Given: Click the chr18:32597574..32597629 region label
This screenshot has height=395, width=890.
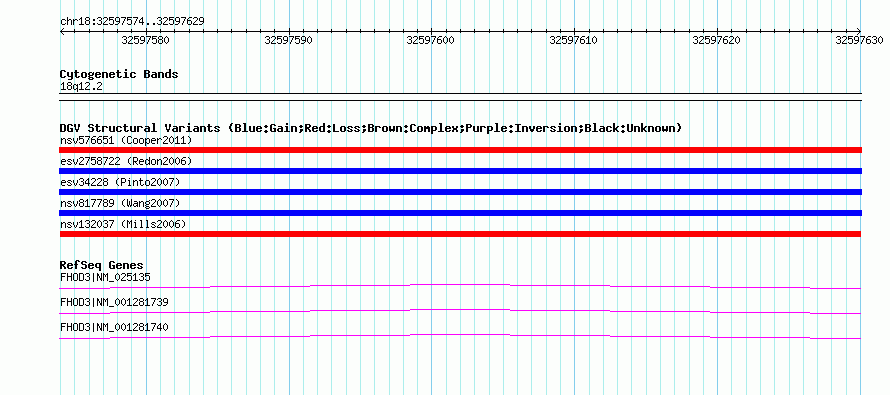Looking at the screenshot, I should tap(132, 22).
